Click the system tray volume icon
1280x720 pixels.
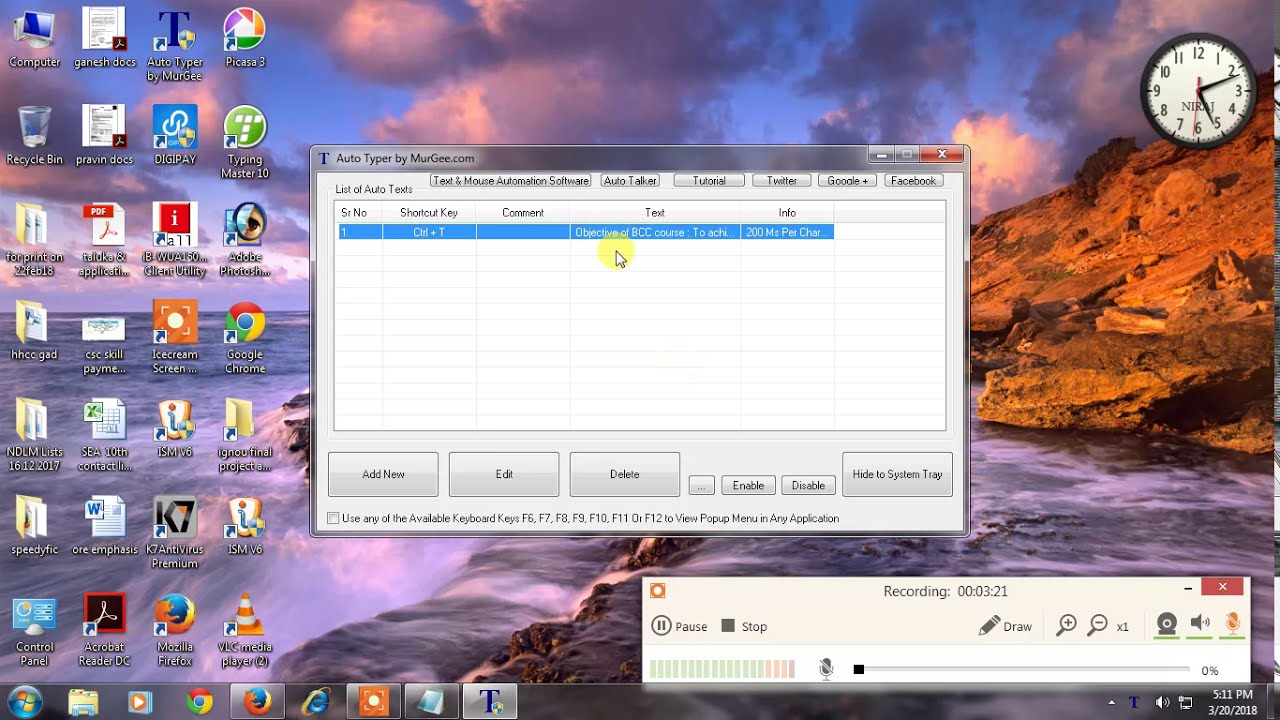click(1162, 702)
